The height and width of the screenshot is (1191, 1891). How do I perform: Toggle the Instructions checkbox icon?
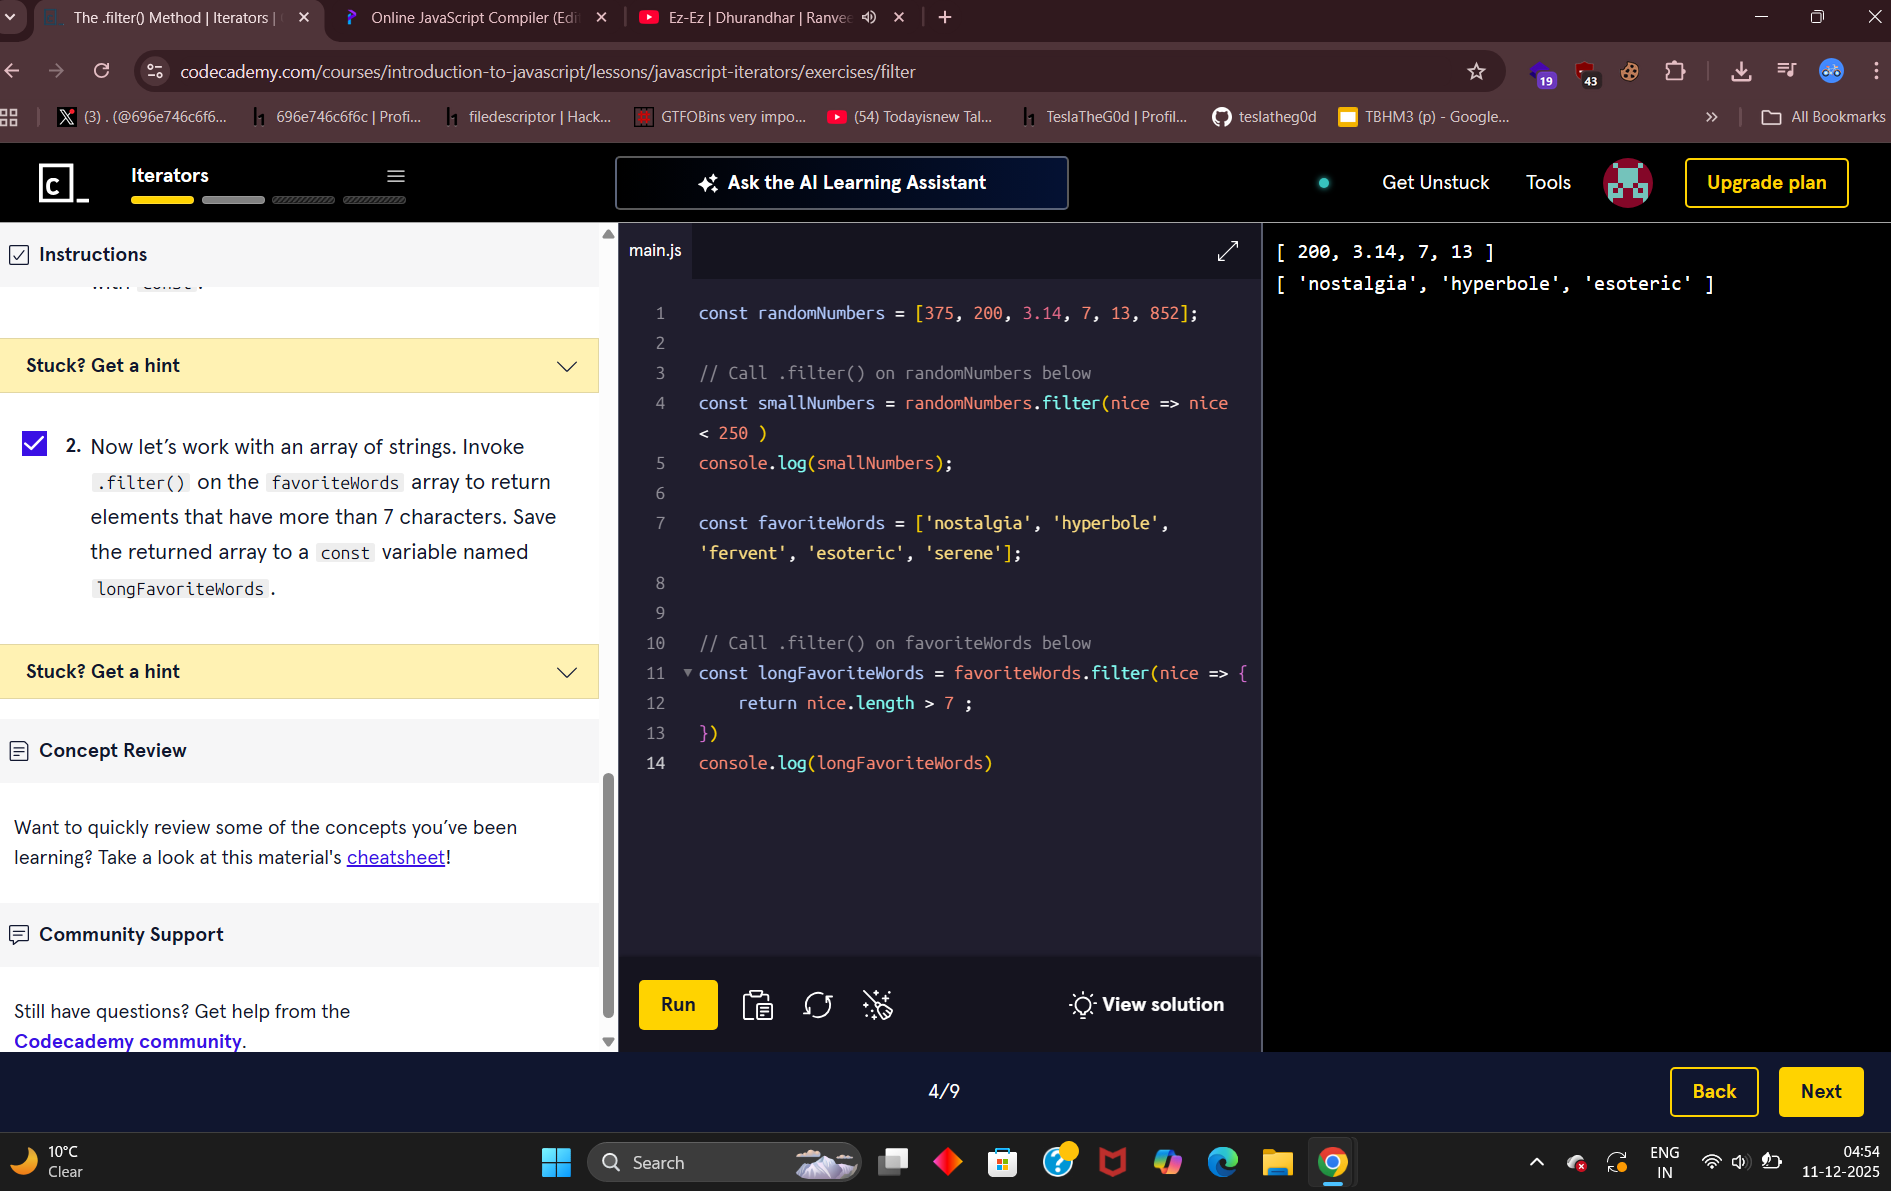(19, 255)
